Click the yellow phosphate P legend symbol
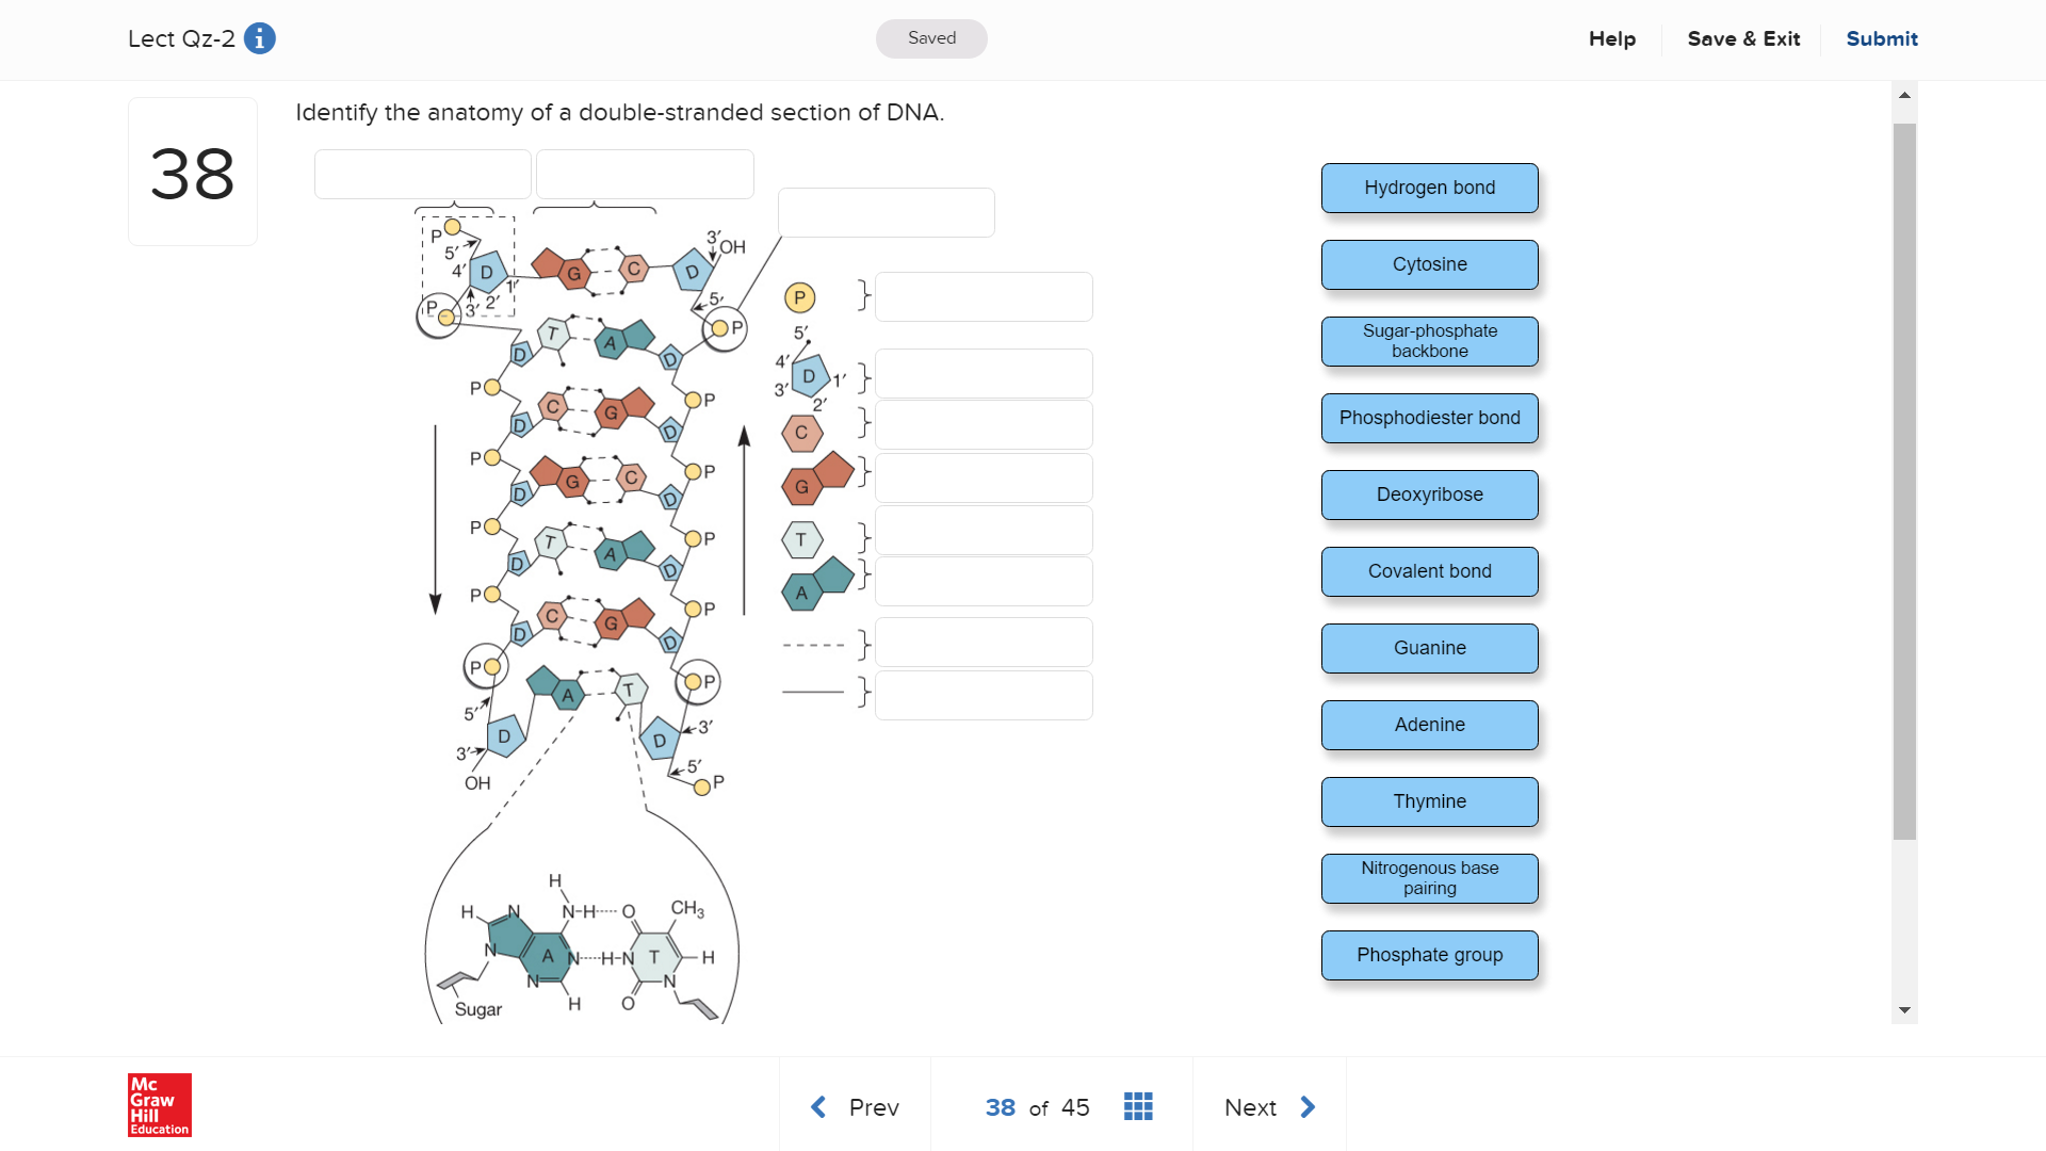2046x1151 pixels. tap(799, 297)
